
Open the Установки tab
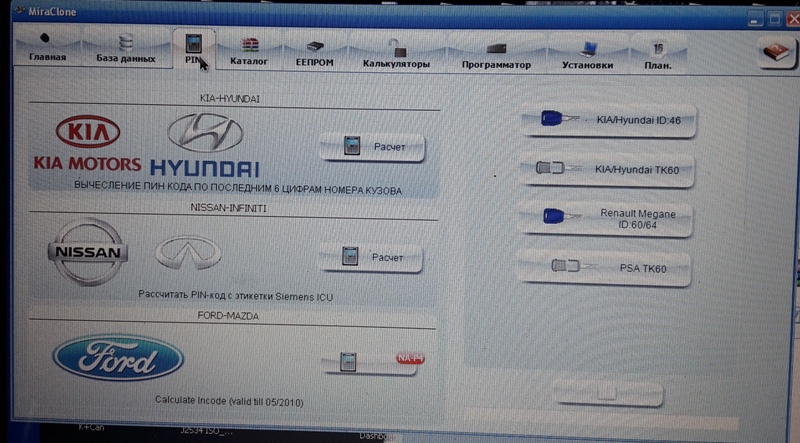[x=587, y=55]
